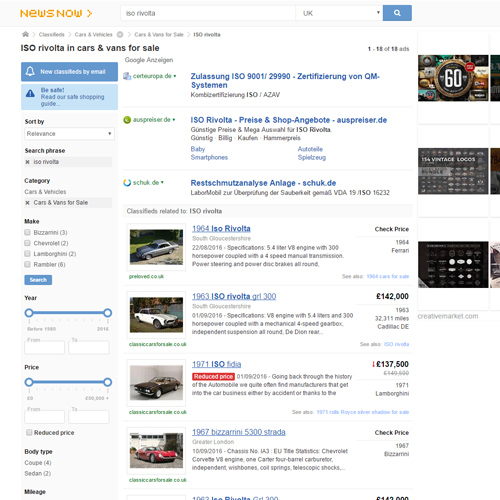
Task: Filter by Sedan body type
Action: (x=38, y=473)
